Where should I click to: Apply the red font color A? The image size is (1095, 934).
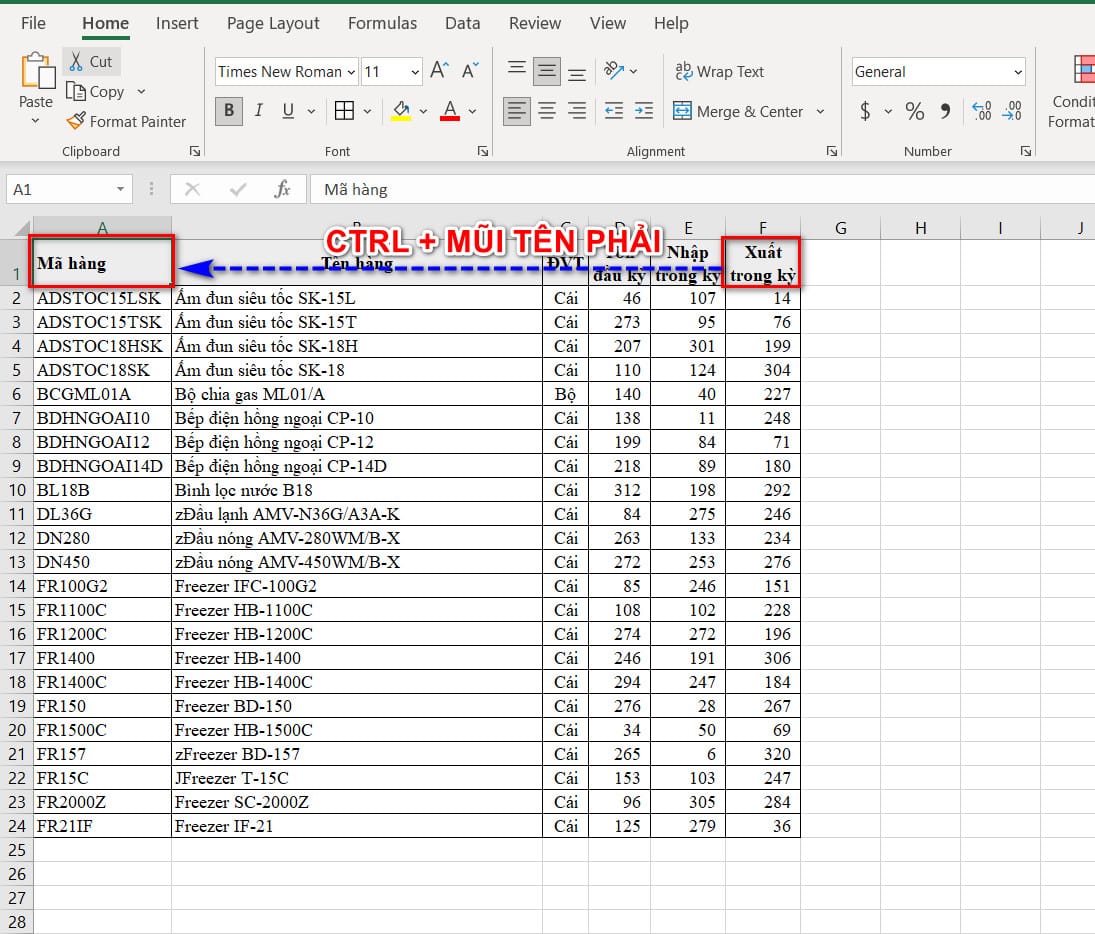click(x=450, y=110)
